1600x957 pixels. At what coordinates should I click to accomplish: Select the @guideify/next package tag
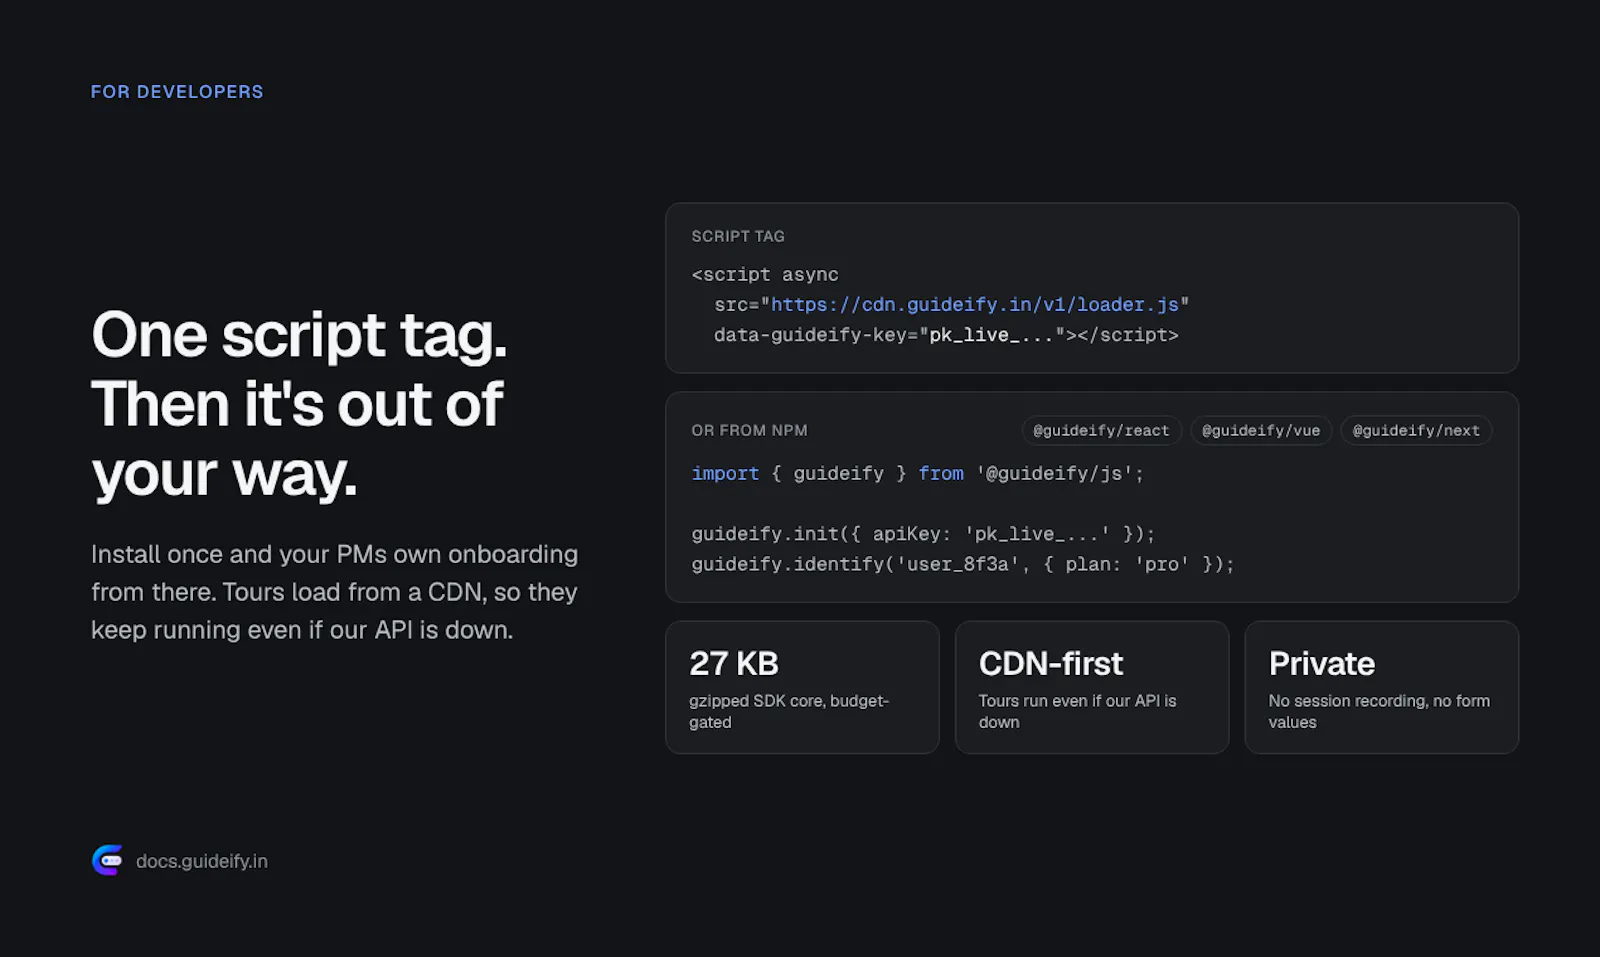point(1416,430)
